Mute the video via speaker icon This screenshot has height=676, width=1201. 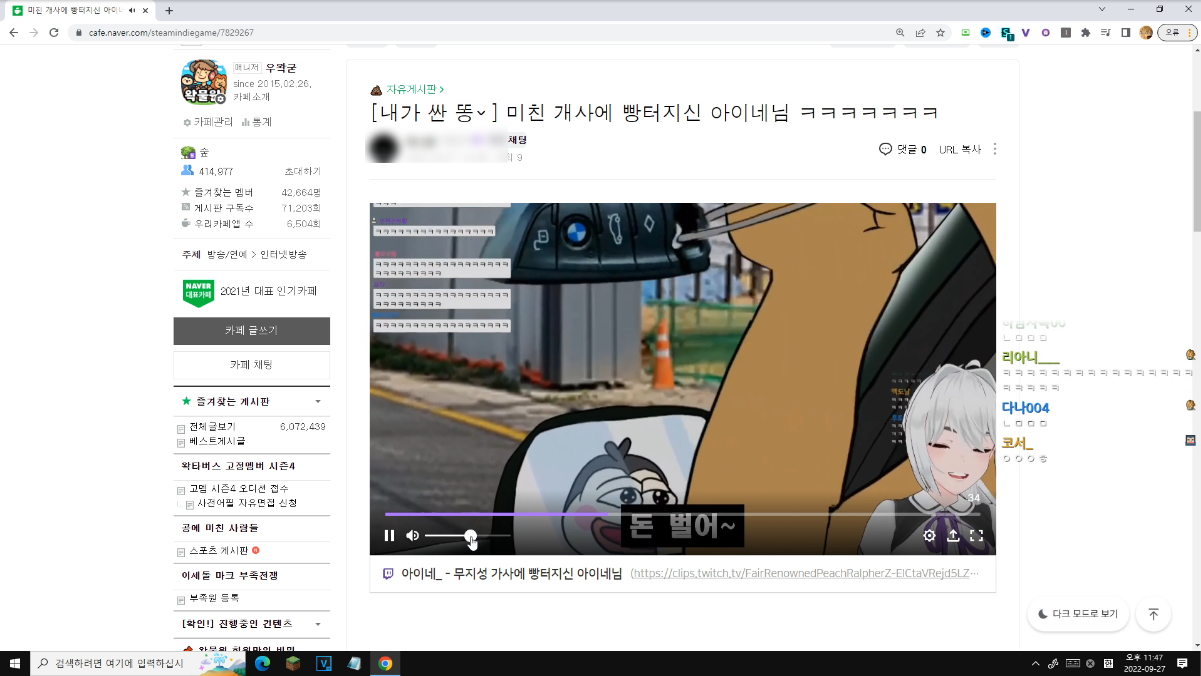(x=412, y=536)
